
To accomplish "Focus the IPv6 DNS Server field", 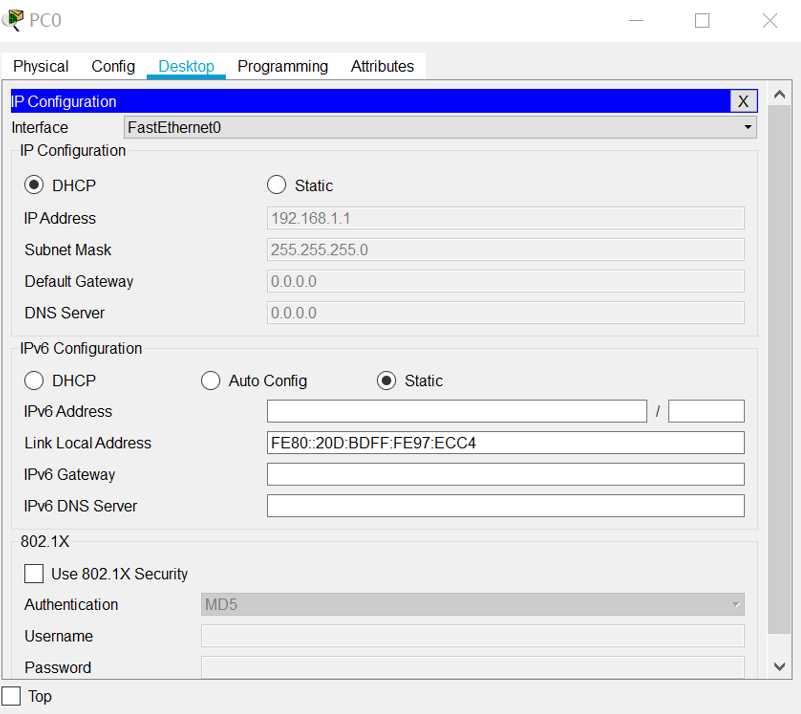I will [x=505, y=506].
